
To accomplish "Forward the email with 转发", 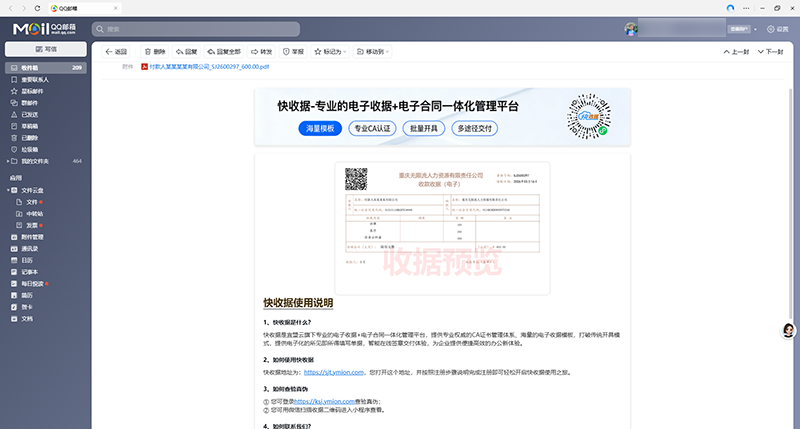I will 261,51.
